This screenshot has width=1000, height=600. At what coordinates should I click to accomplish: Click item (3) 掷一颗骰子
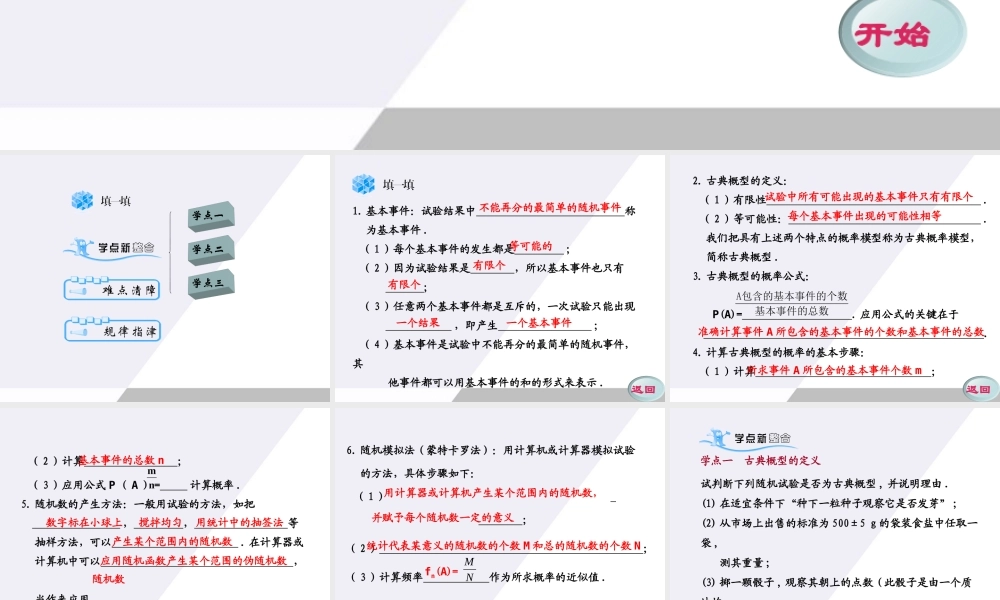coord(836,582)
